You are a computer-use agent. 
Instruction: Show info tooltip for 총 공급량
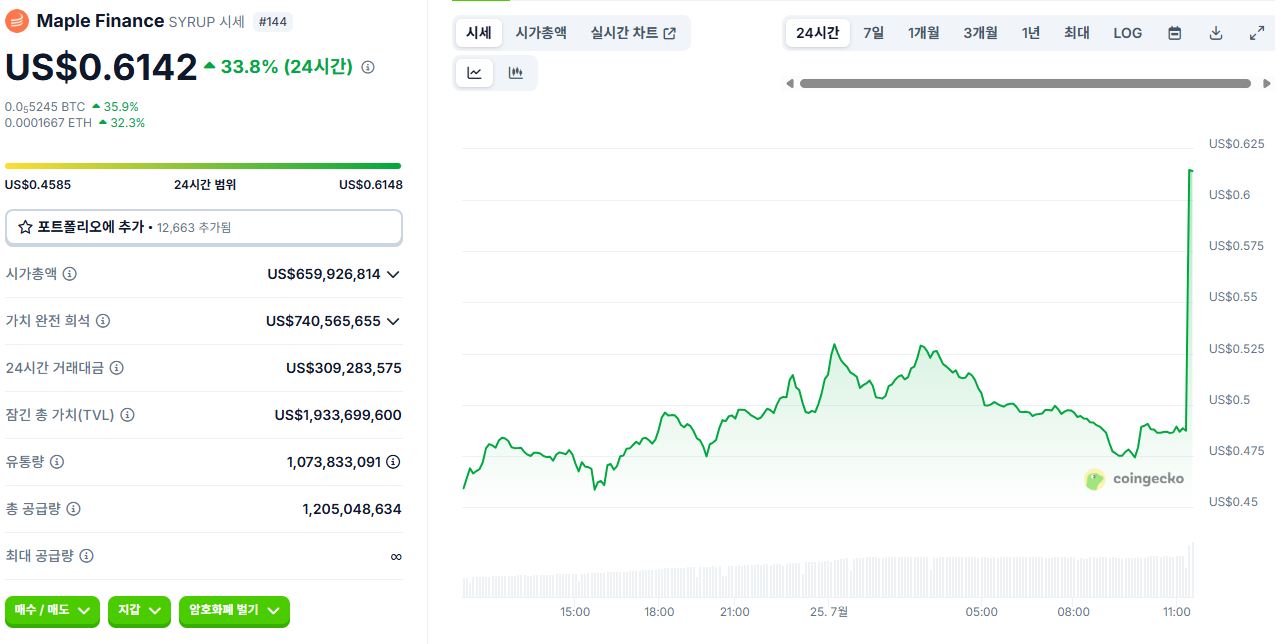(x=73, y=509)
